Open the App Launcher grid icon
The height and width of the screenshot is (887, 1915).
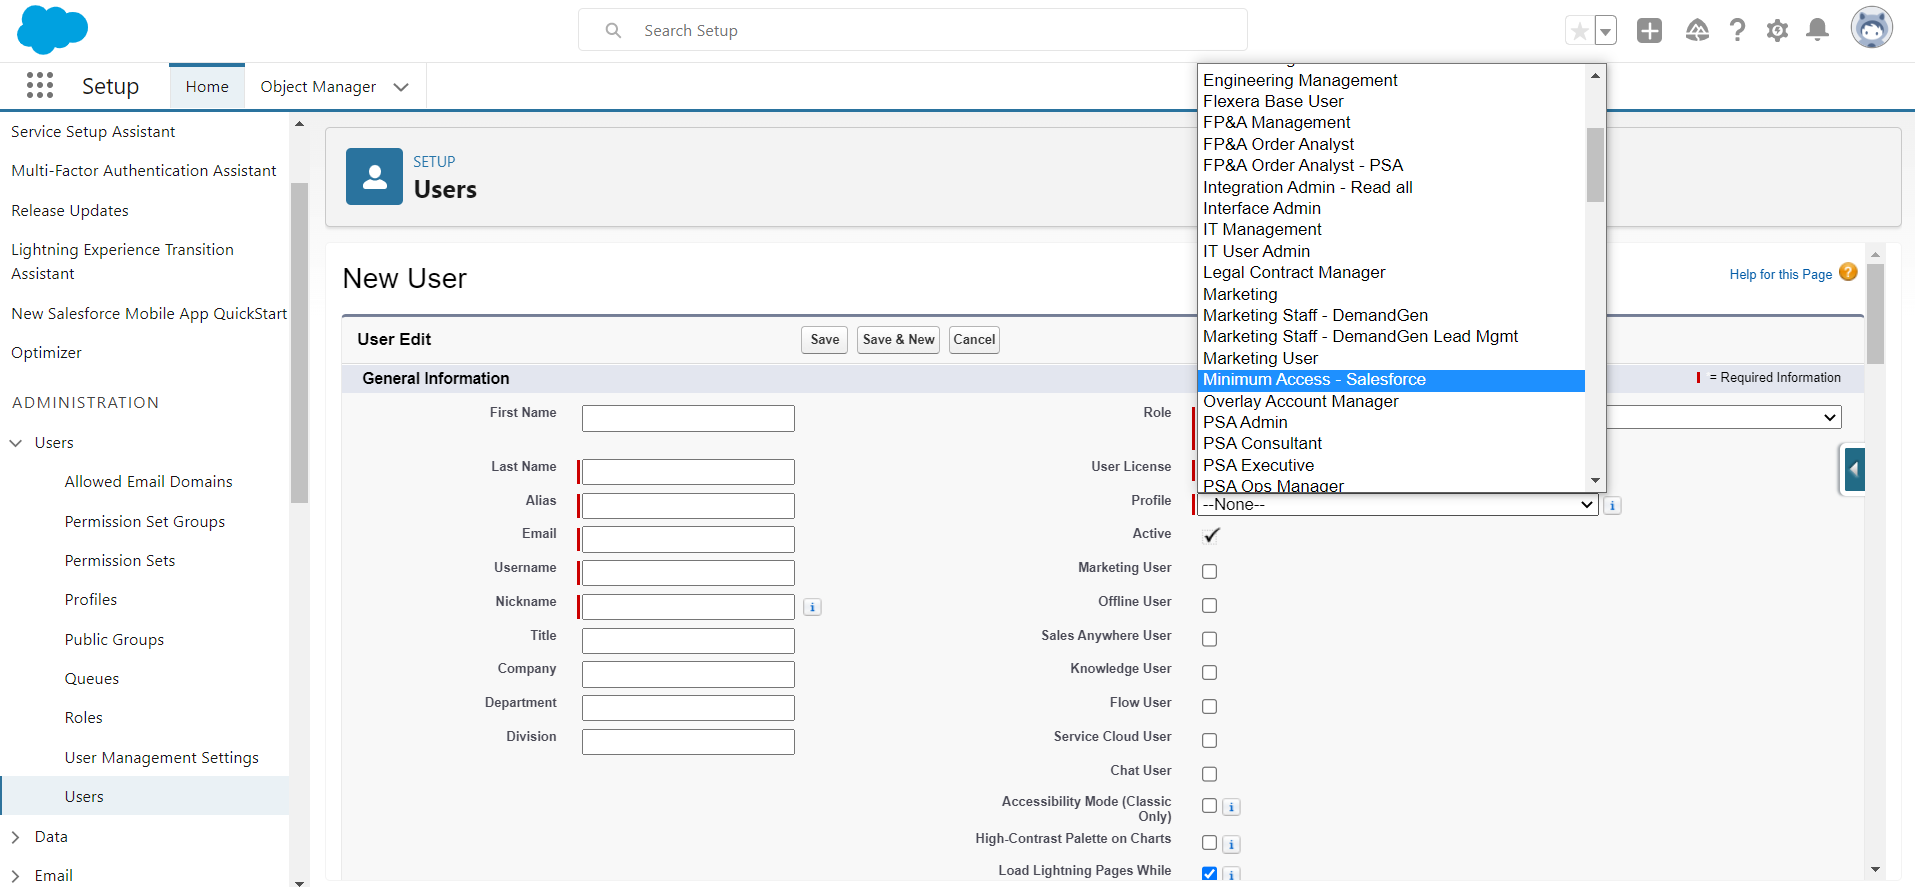coord(40,86)
